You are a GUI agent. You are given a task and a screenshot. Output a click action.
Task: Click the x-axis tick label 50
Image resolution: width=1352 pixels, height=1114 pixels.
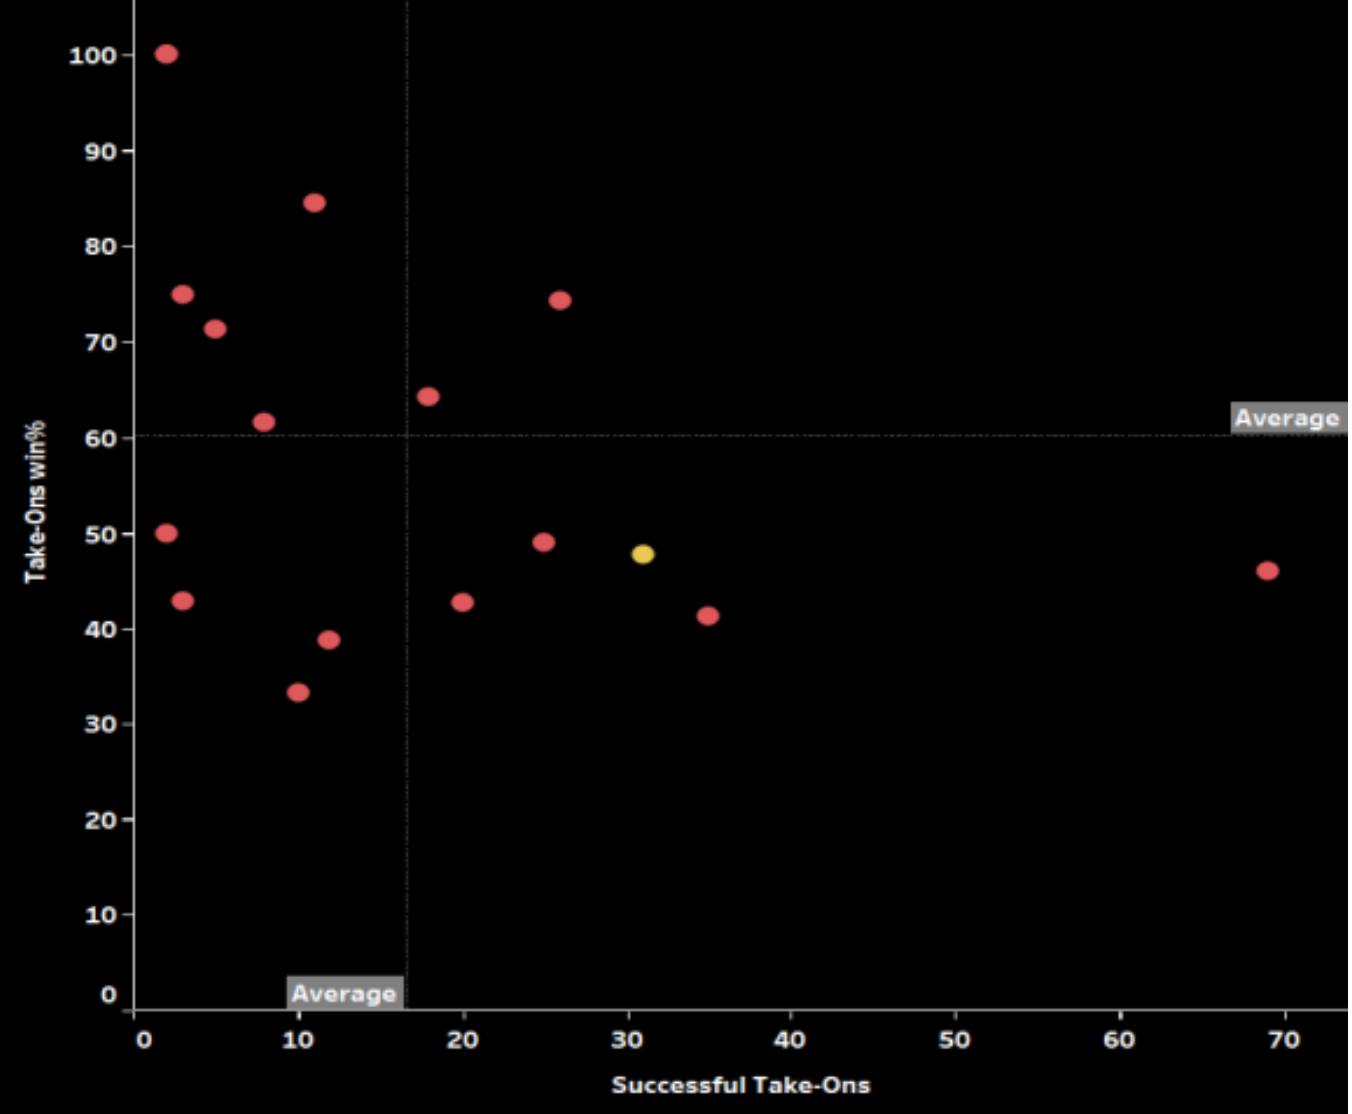tap(955, 1040)
